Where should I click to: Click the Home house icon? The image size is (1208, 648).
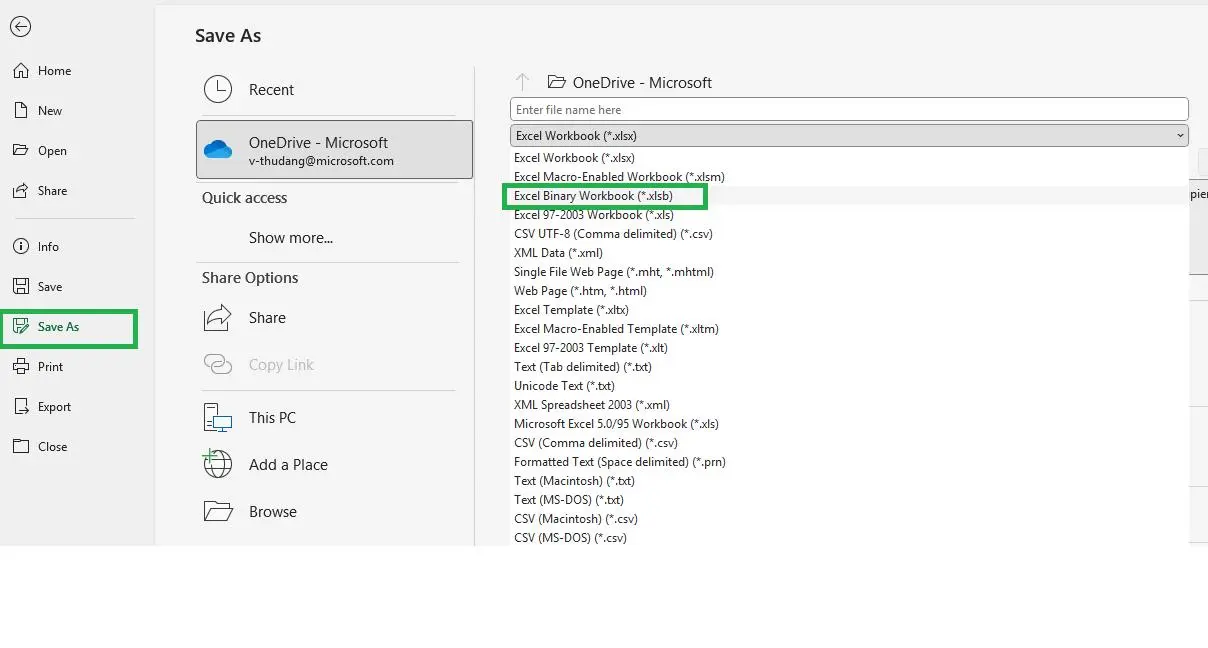click(x=20, y=71)
